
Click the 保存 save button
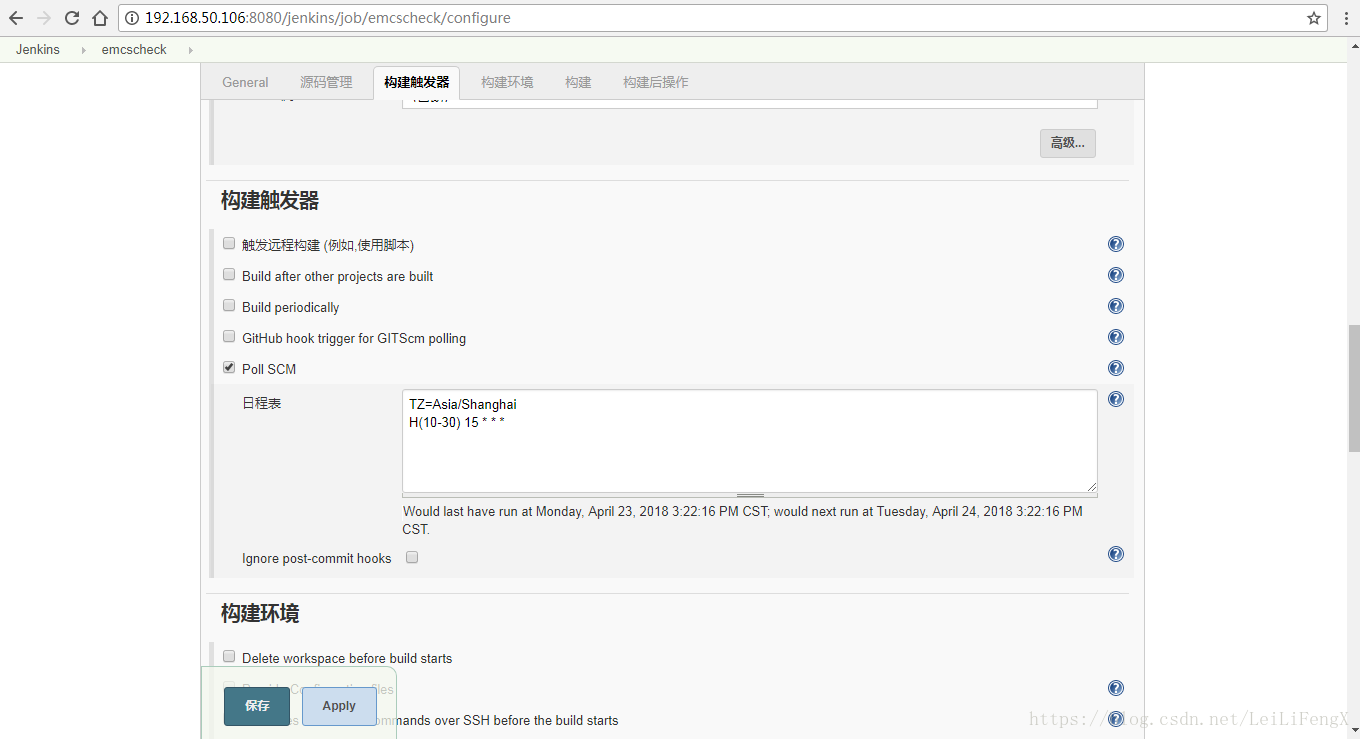(x=257, y=706)
